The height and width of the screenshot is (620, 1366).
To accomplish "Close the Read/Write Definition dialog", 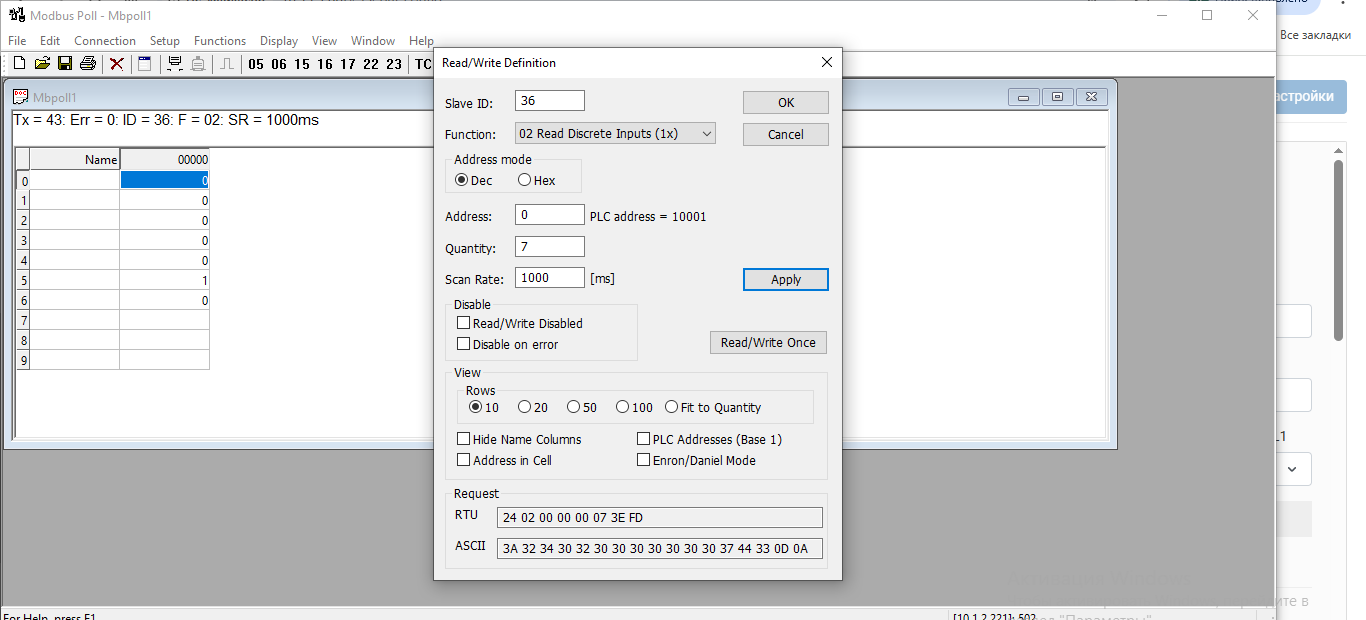I will (x=826, y=62).
